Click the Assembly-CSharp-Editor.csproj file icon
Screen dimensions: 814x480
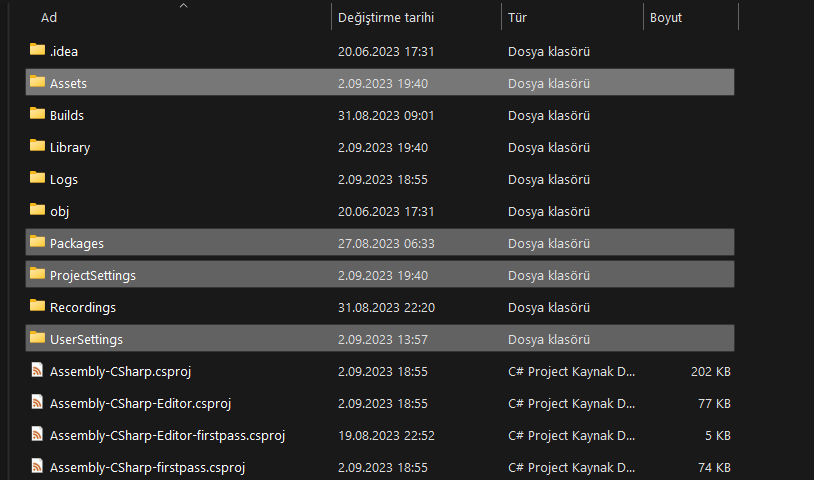pyautogui.click(x=38, y=403)
